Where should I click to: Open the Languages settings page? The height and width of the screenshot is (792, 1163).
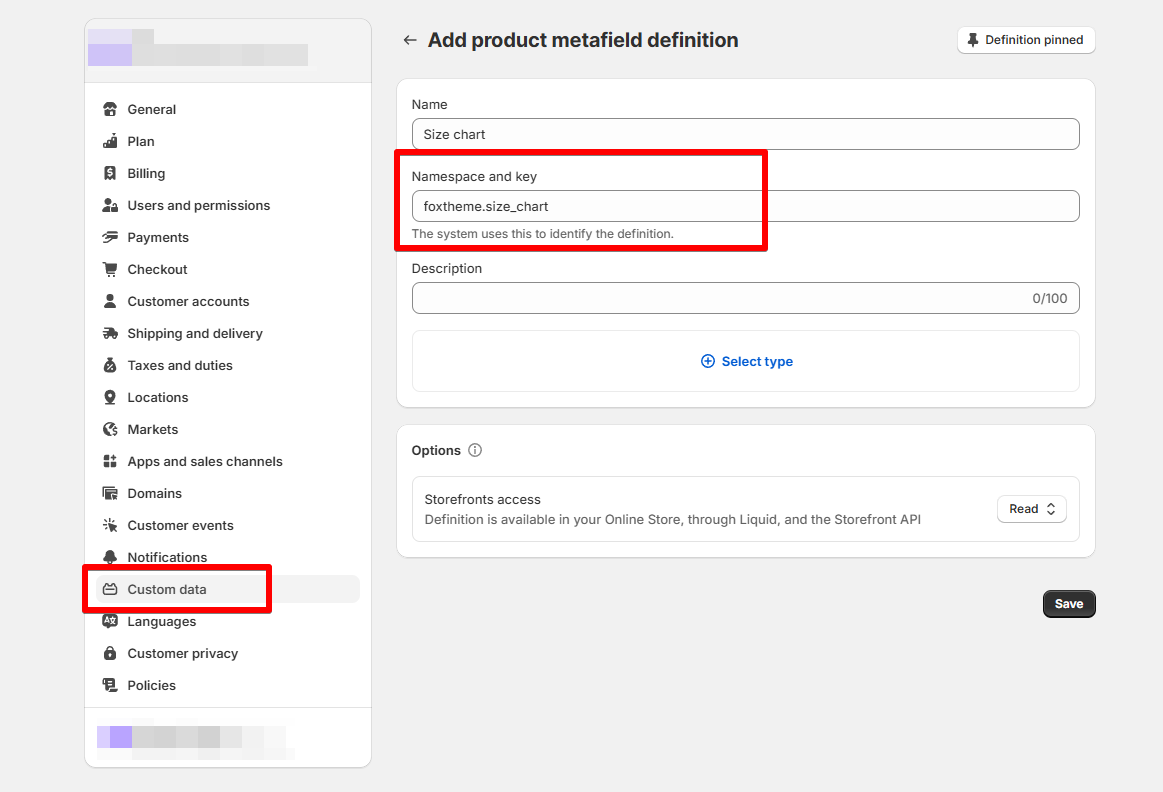[161, 622]
